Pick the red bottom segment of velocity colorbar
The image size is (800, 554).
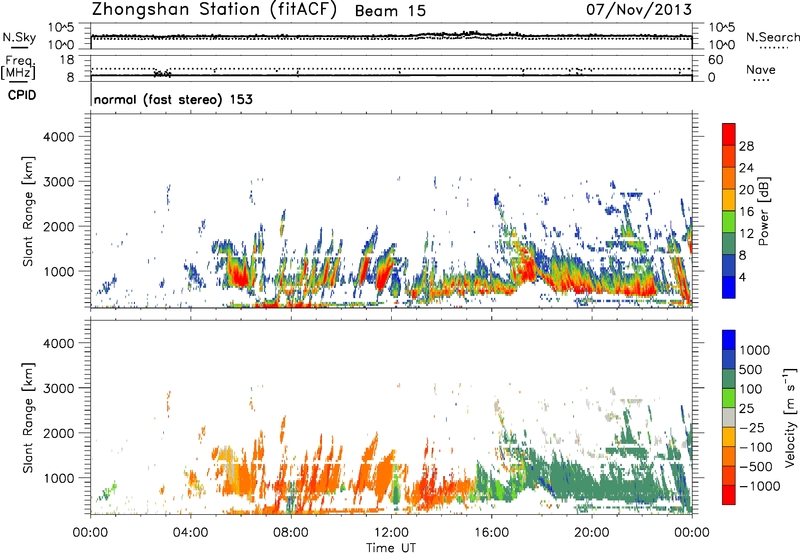729,495
